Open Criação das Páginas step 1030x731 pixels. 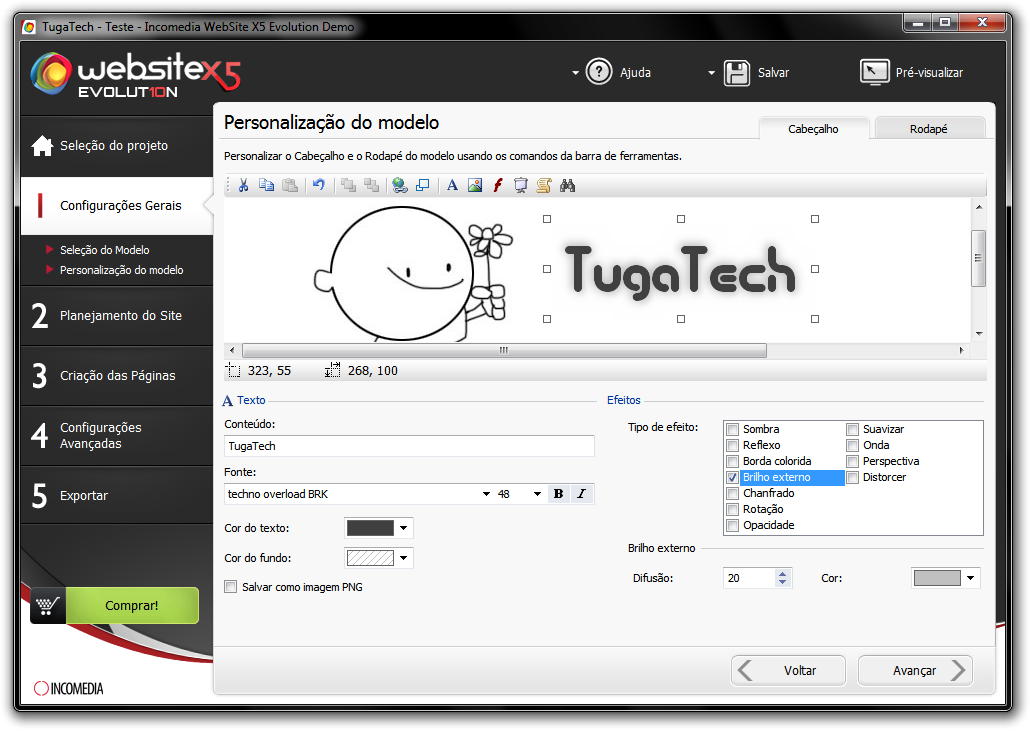coord(117,376)
